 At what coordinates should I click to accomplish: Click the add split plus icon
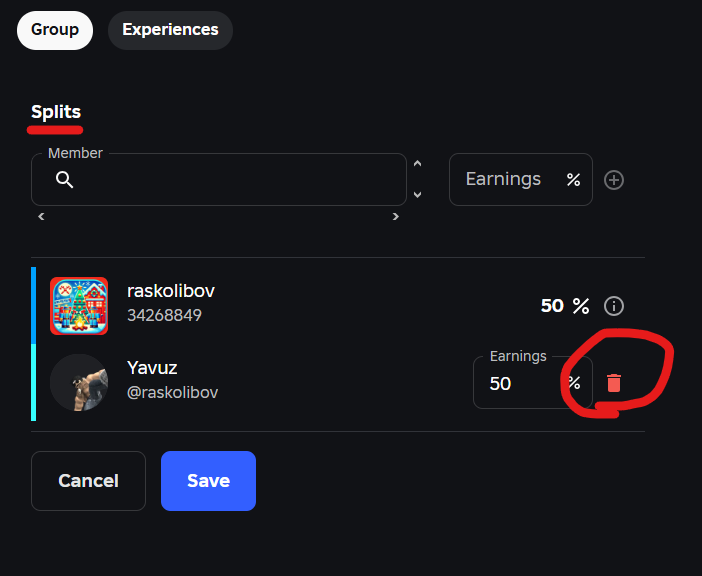(614, 180)
